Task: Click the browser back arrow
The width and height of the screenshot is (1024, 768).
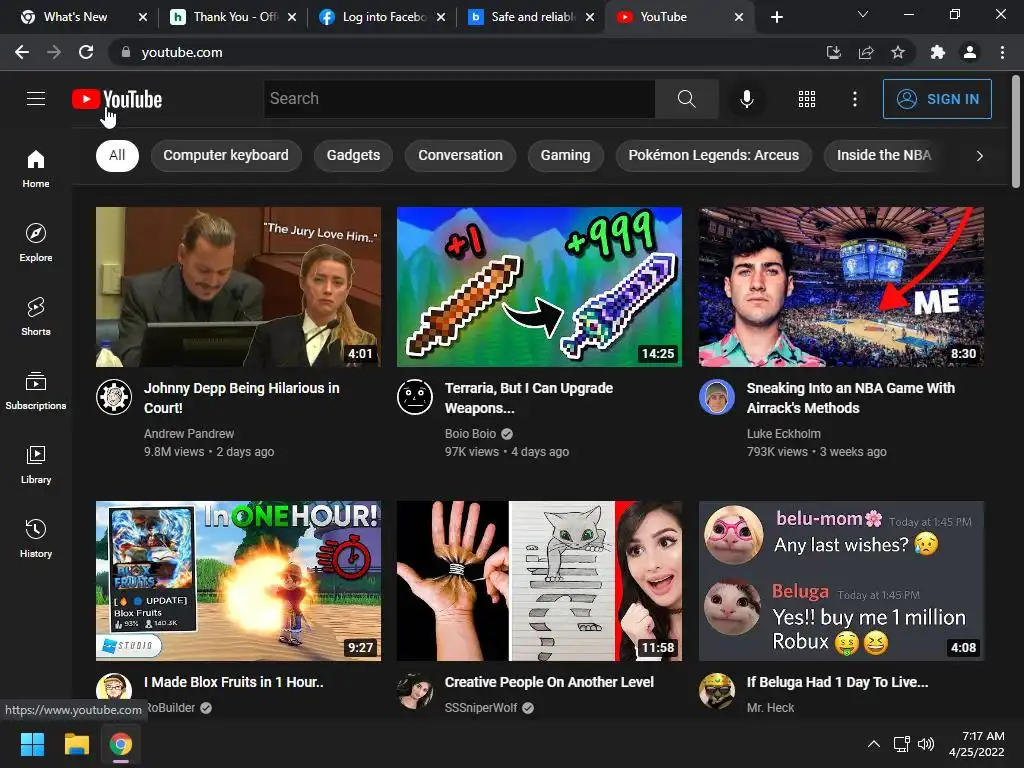Action: [22, 52]
